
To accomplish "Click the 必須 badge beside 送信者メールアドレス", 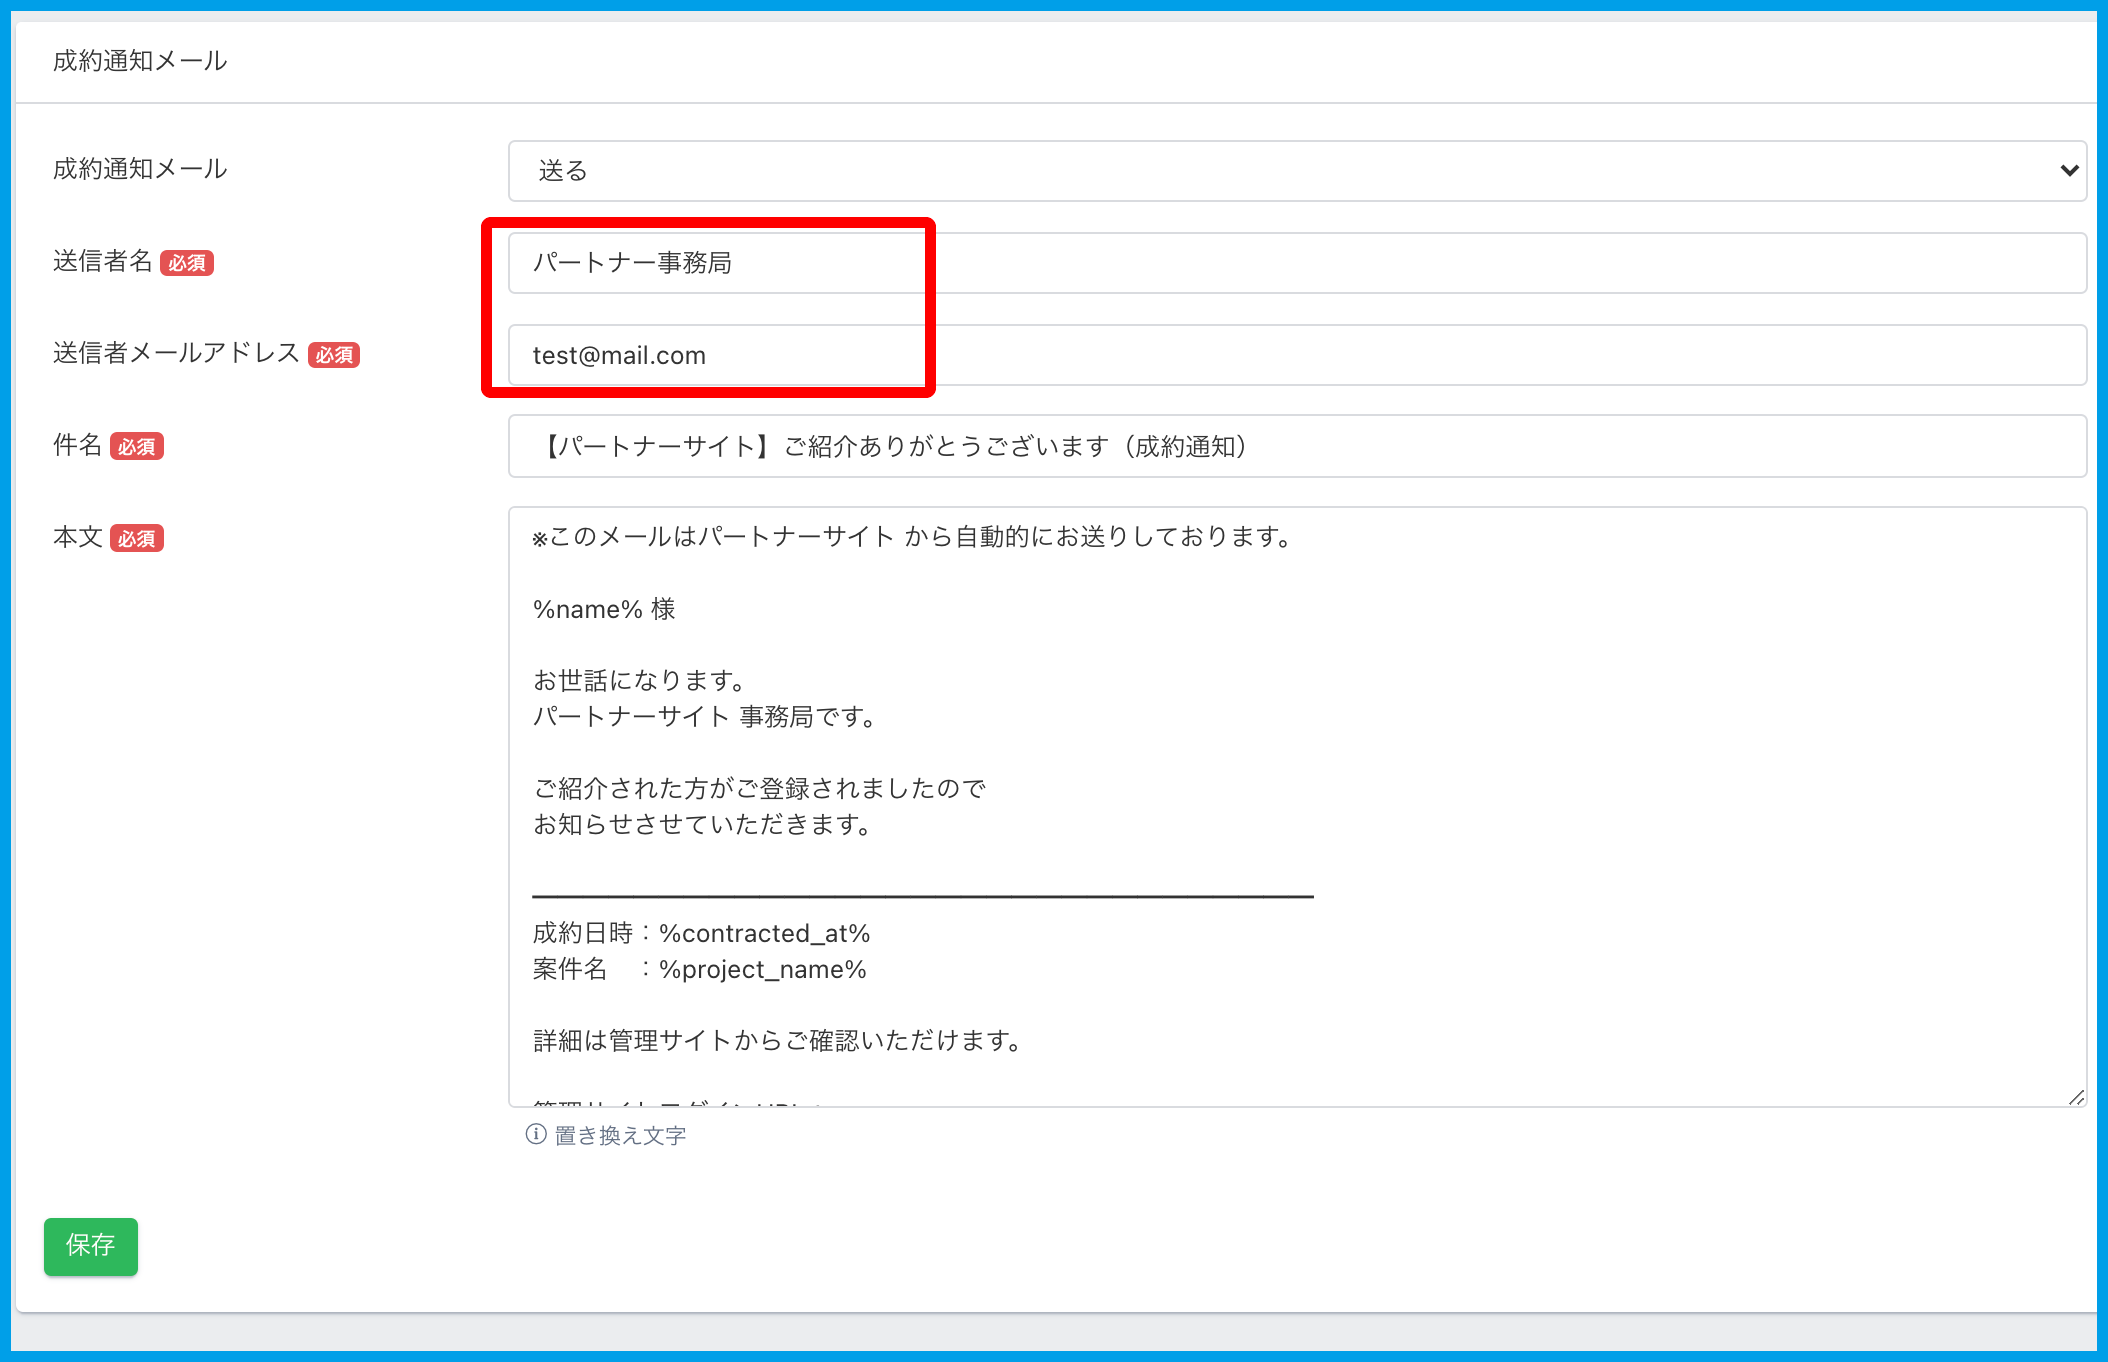I will [x=334, y=355].
